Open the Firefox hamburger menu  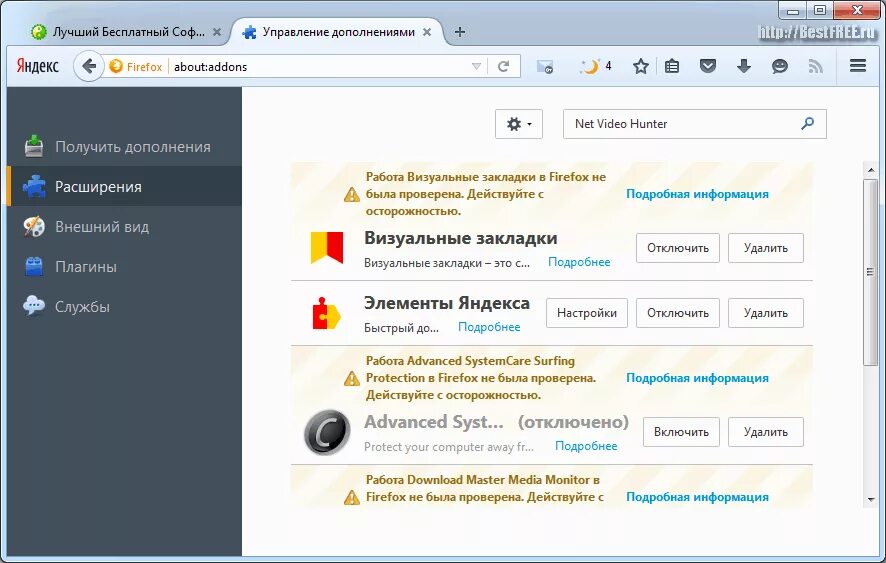pyautogui.click(x=858, y=66)
